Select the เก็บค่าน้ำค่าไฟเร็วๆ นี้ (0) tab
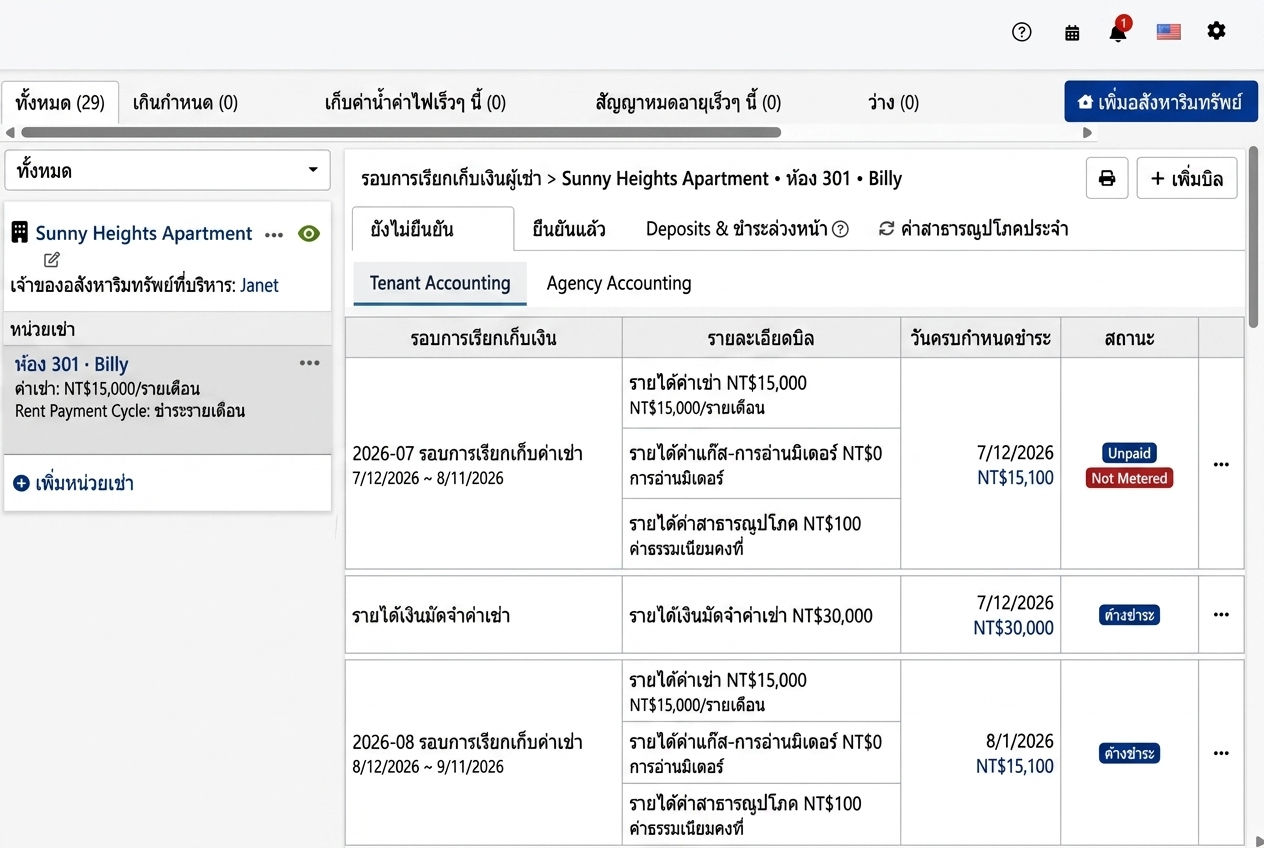Screen dimensions: 1264x848 [415, 102]
